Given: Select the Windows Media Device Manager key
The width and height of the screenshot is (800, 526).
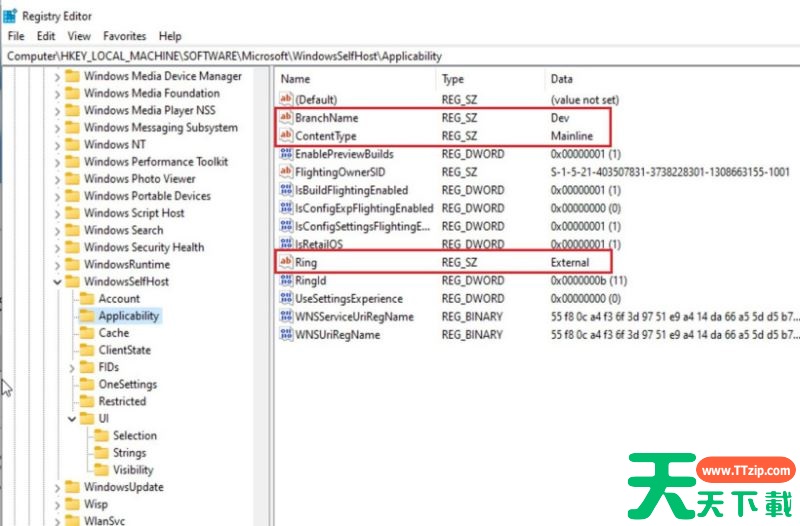Looking at the screenshot, I should click(x=163, y=76).
